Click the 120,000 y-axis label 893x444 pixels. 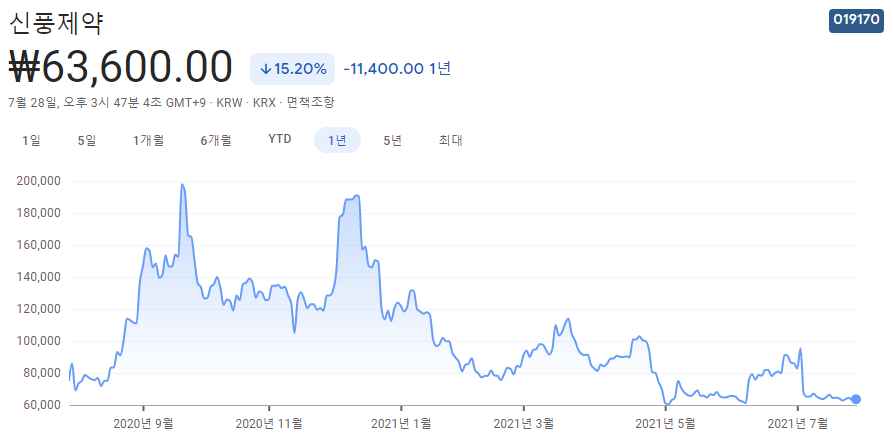40,309
